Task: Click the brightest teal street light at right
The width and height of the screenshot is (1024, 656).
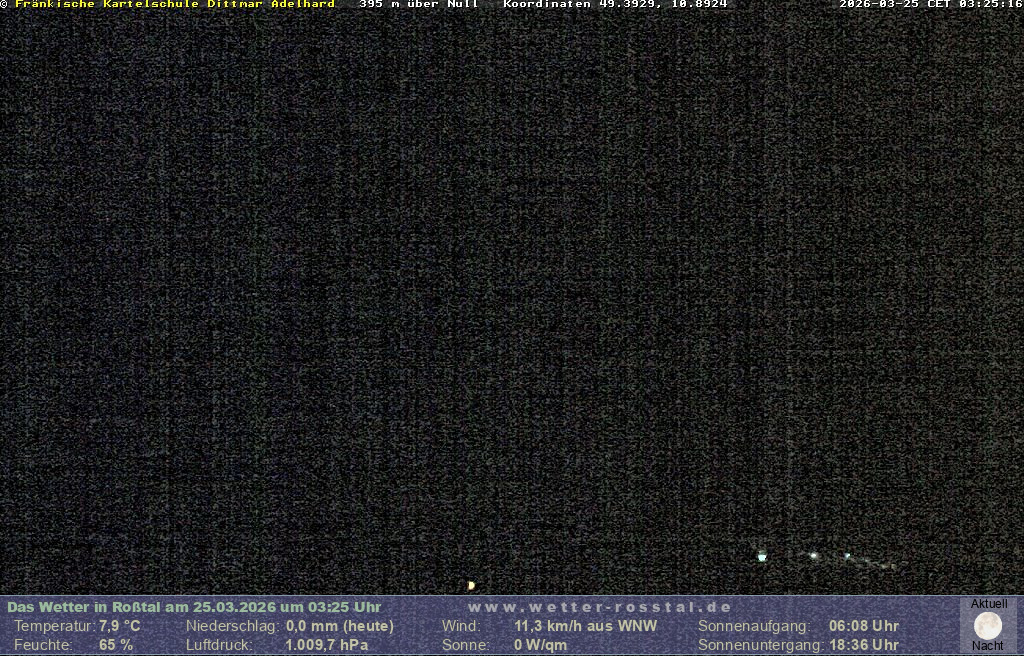Action: click(762, 556)
